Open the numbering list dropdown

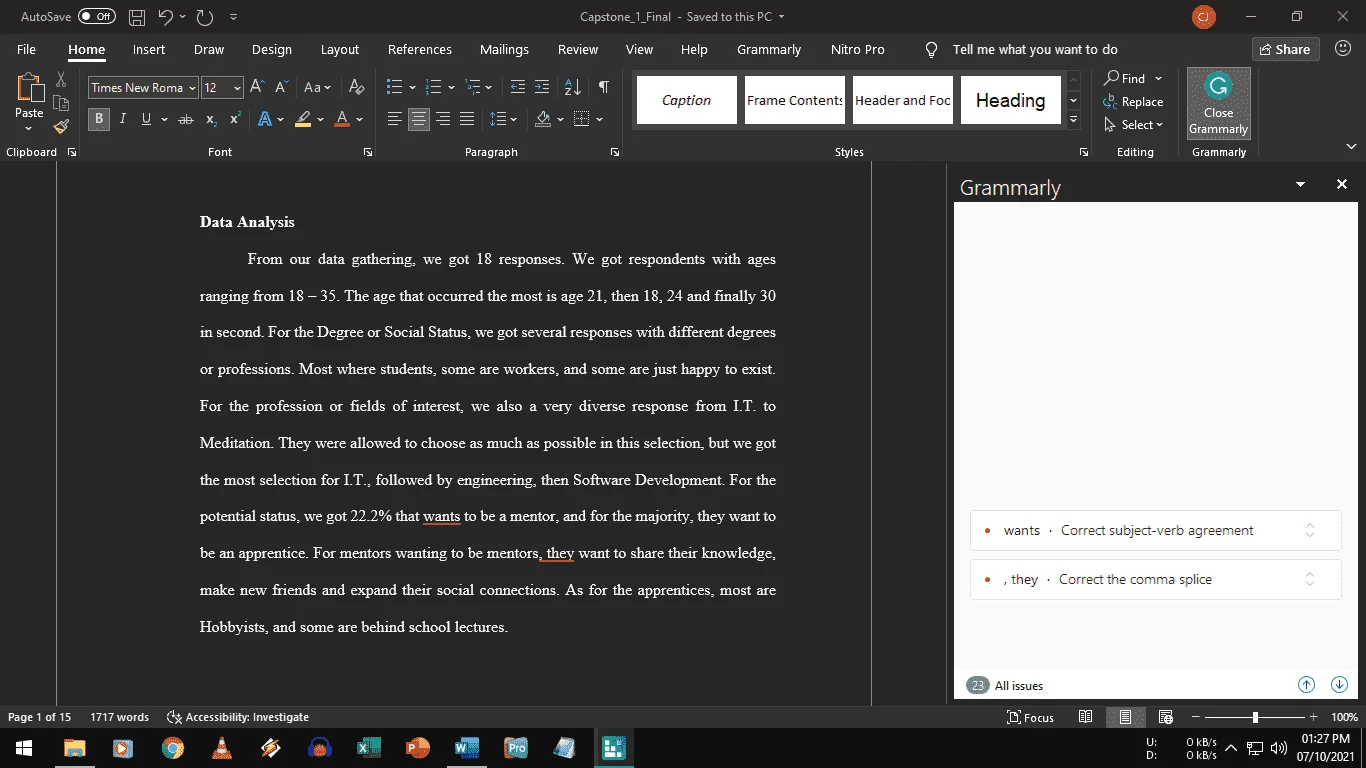(451, 88)
